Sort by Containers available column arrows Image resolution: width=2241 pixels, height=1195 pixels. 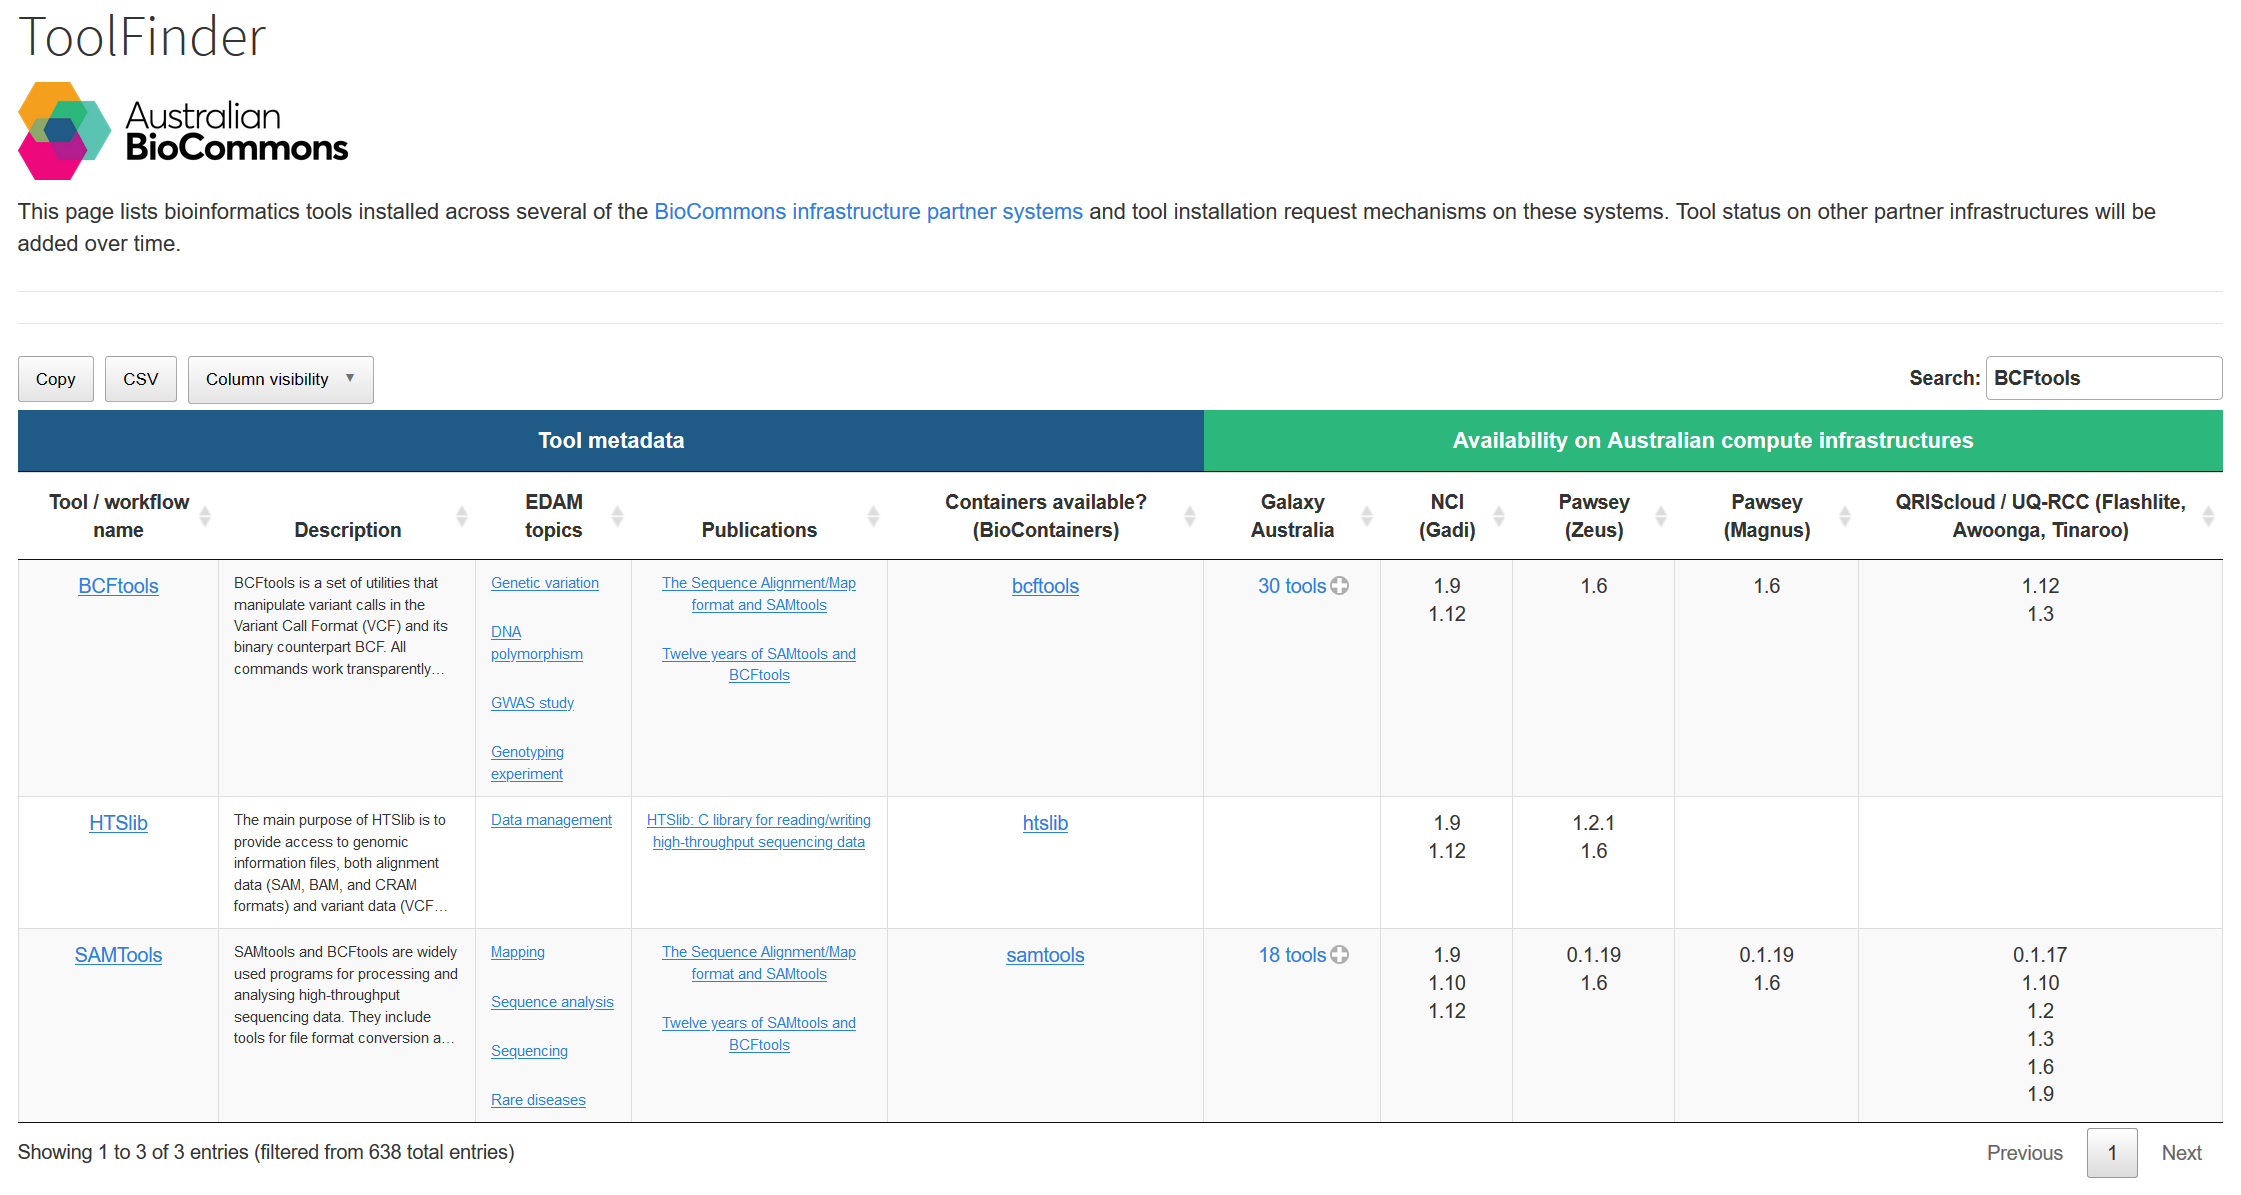tap(1189, 516)
